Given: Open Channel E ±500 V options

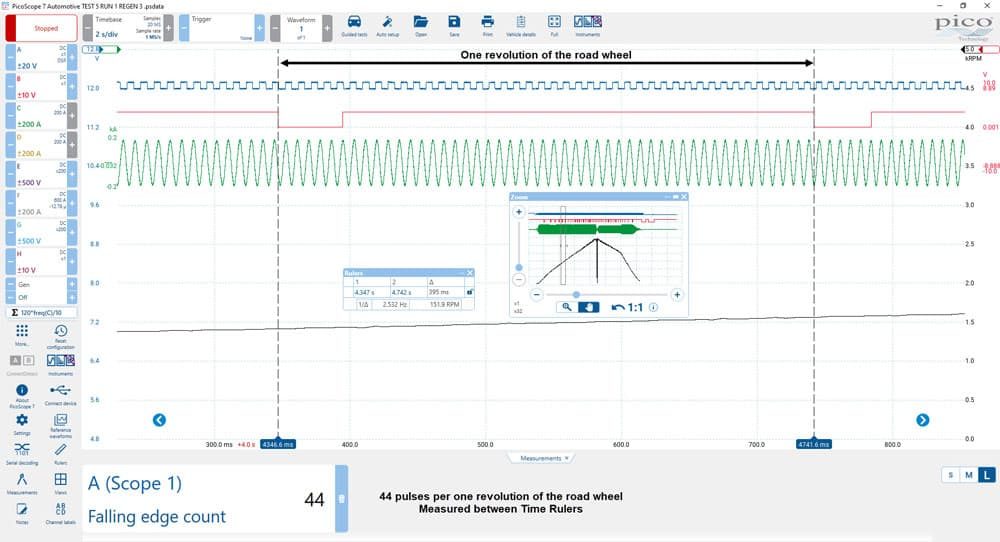Looking at the screenshot, I should (41, 174).
